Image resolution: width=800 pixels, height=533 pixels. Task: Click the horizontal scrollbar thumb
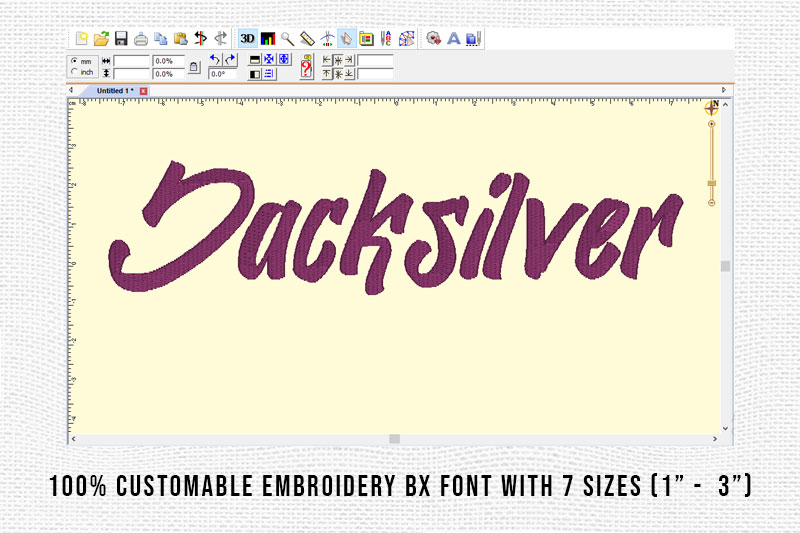394,439
